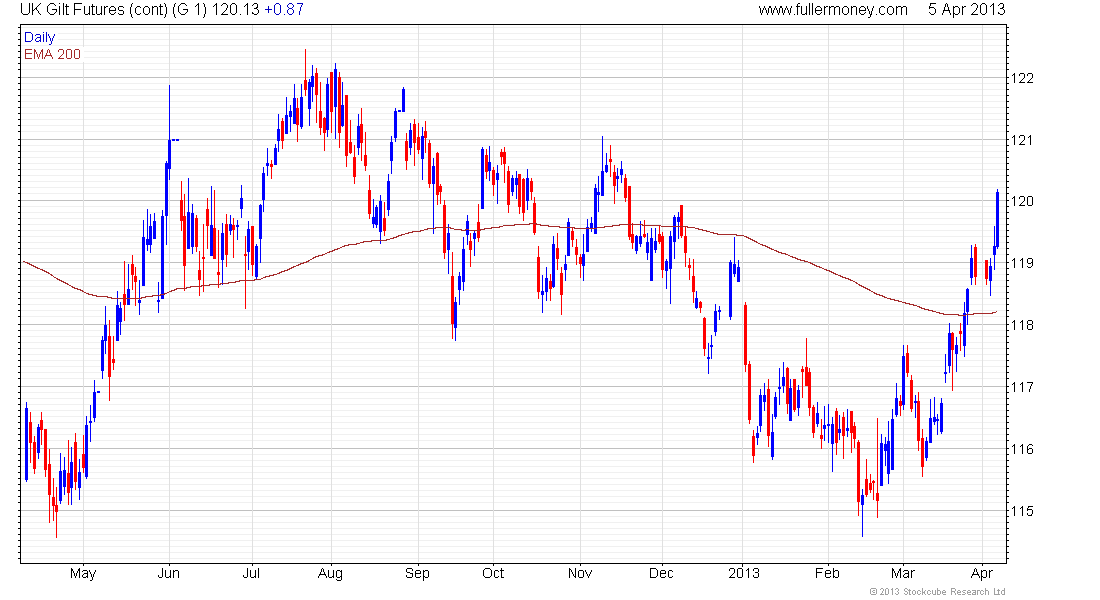Click the Nov label on time axis

pyautogui.click(x=580, y=573)
